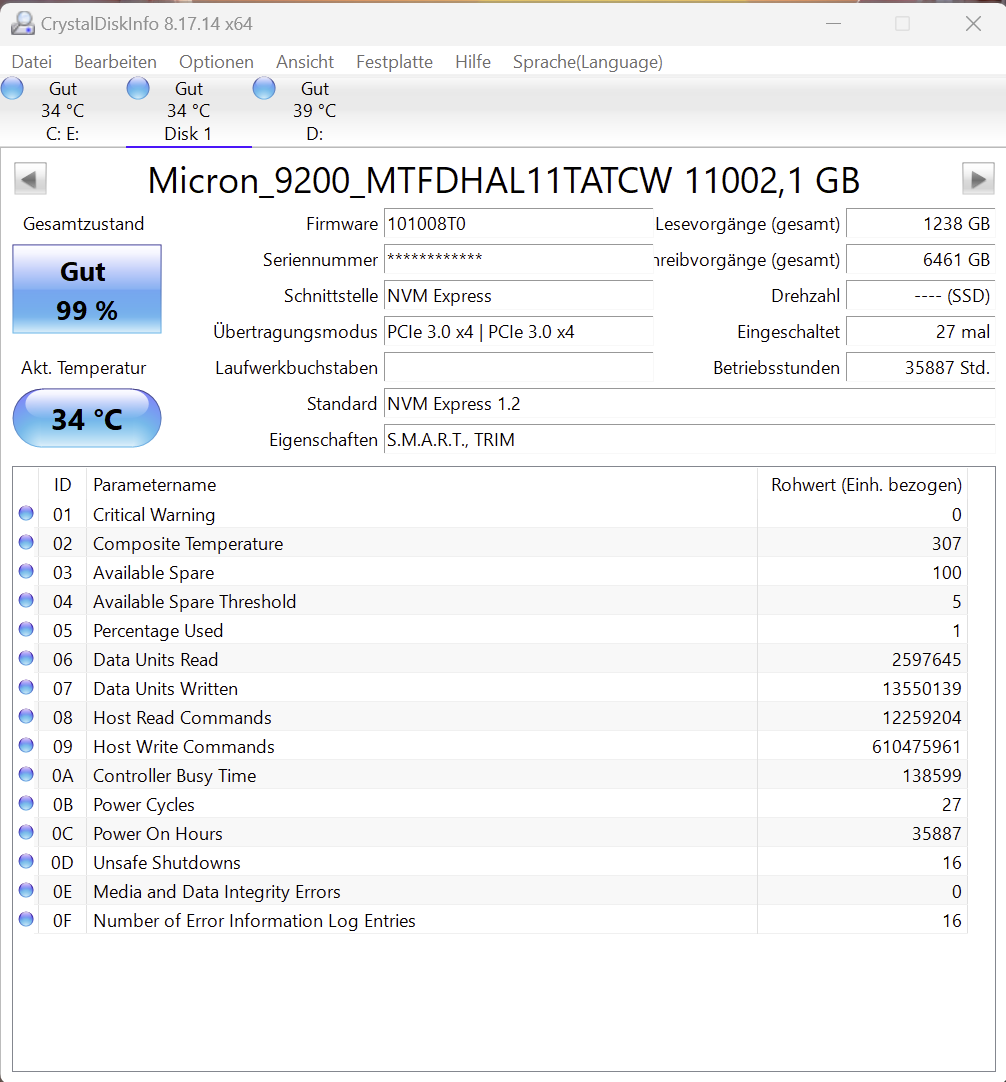Minimize the CrystalDiskInfo window
Image resolution: width=1006 pixels, height=1082 pixels.
tap(834, 23)
